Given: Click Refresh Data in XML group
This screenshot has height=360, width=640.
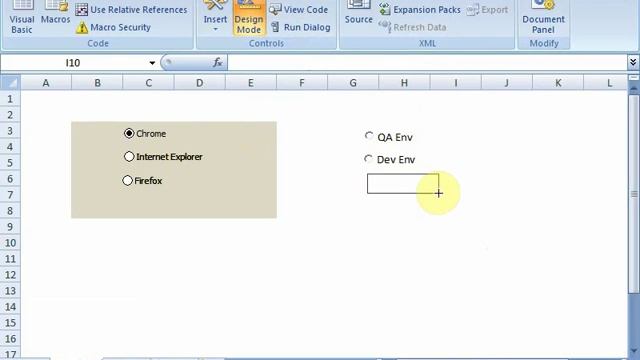Looking at the screenshot, I should pos(412,27).
